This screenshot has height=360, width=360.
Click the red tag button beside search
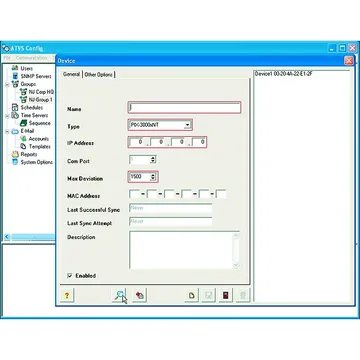click(x=140, y=295)
